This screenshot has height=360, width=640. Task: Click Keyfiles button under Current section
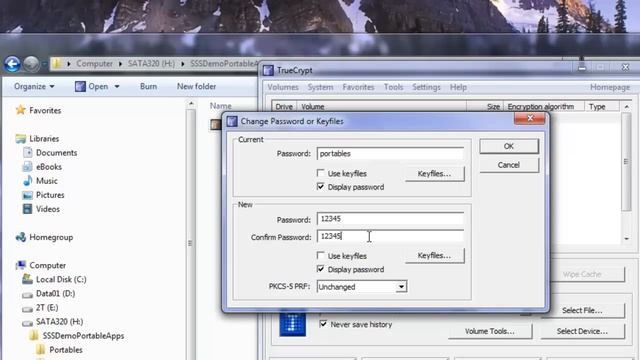click(434, 173)
